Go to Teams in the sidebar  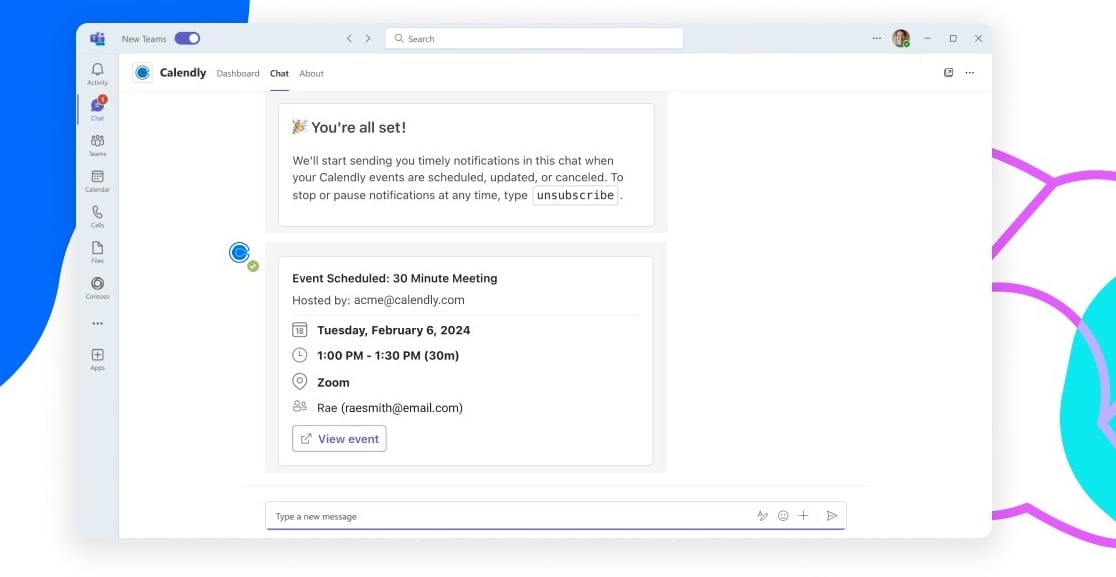coord(98,145)
